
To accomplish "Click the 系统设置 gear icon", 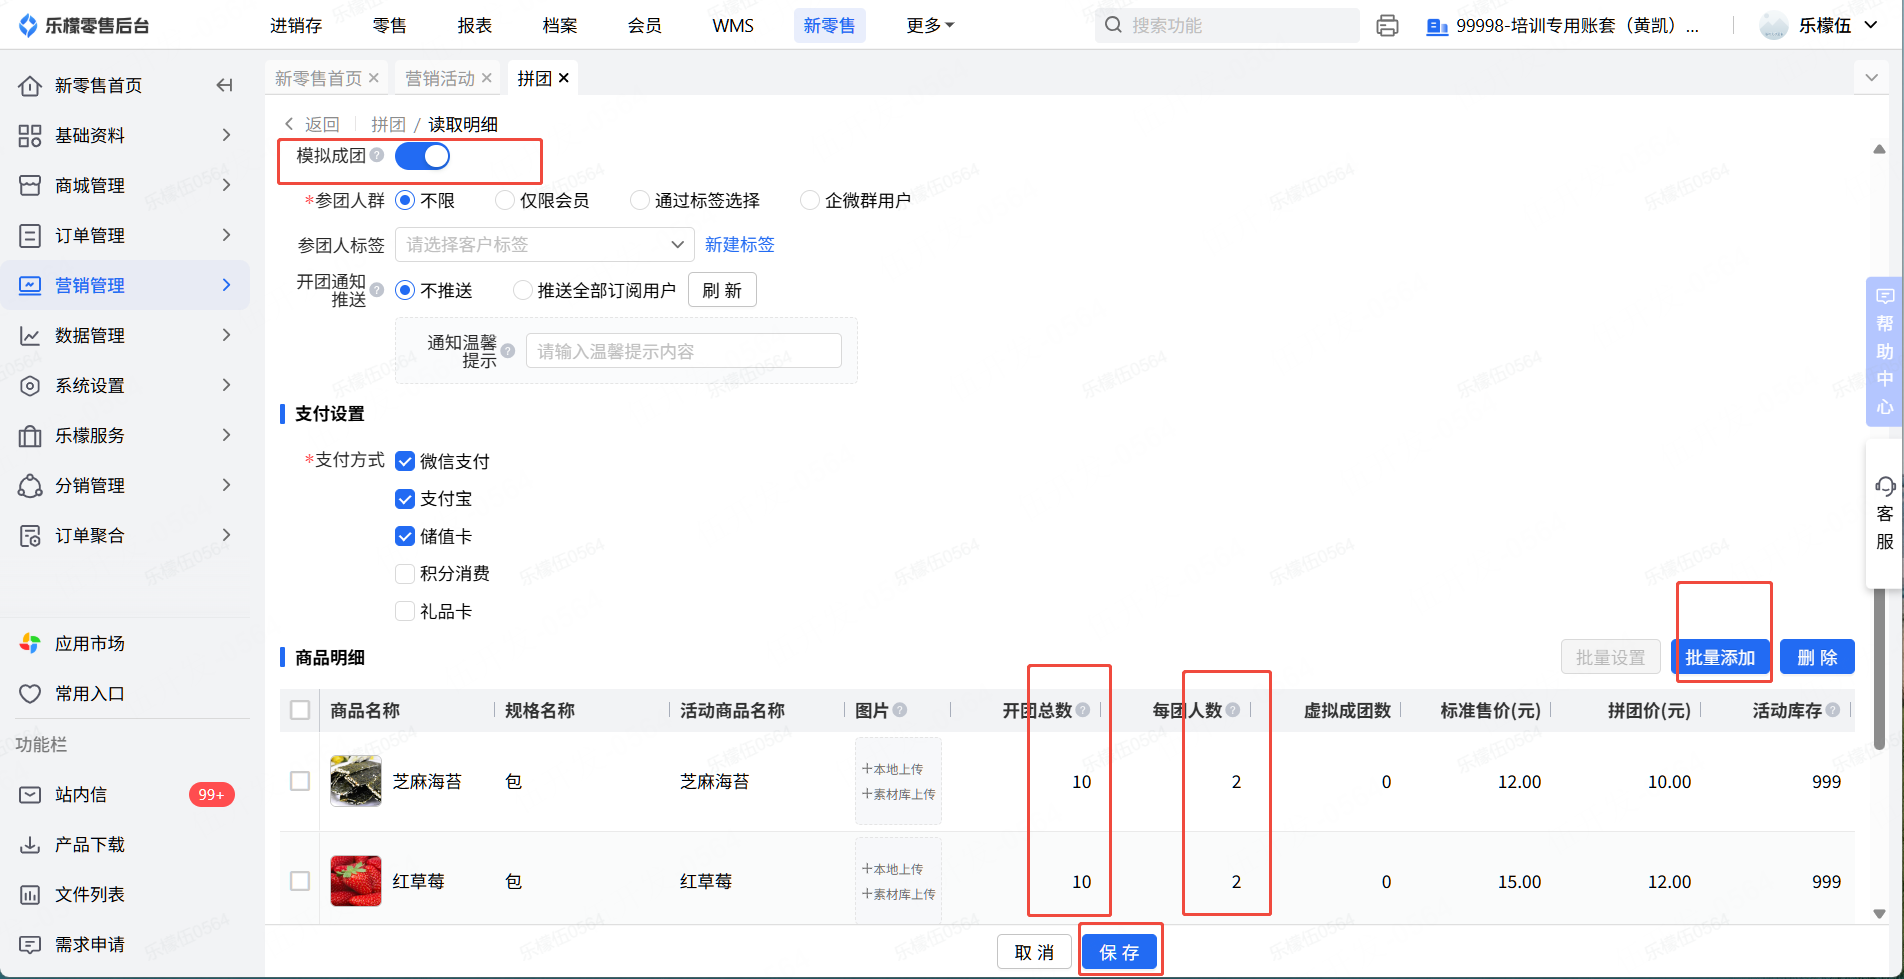I will pos(30,386).
